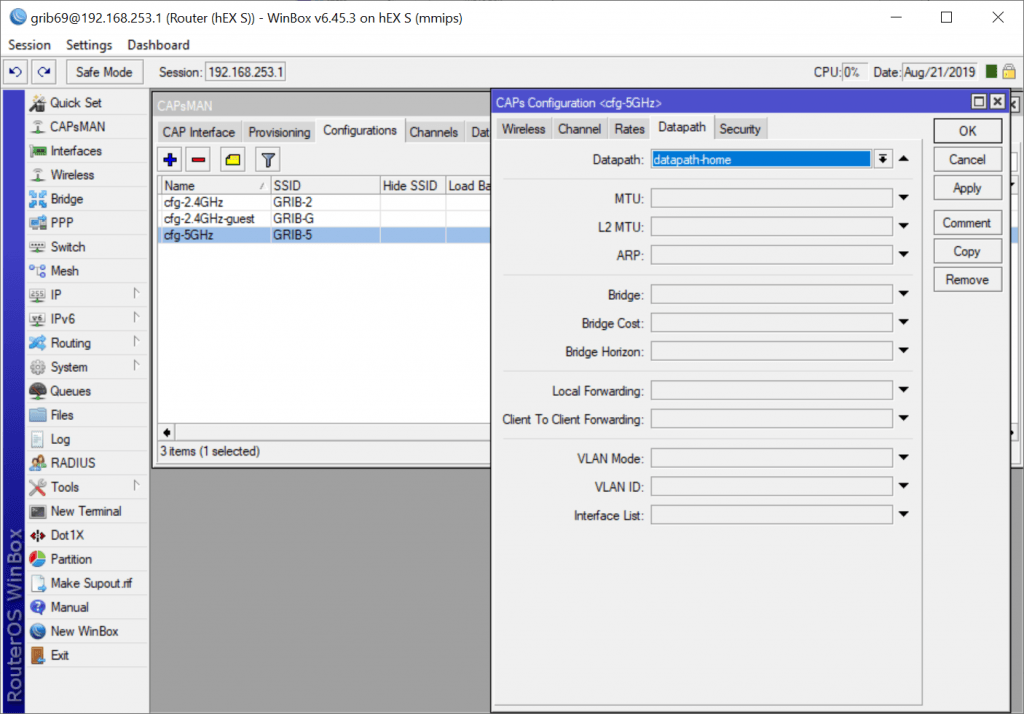Open the Manual
Screen dimensions: 1024x714
tap(69, 608)
